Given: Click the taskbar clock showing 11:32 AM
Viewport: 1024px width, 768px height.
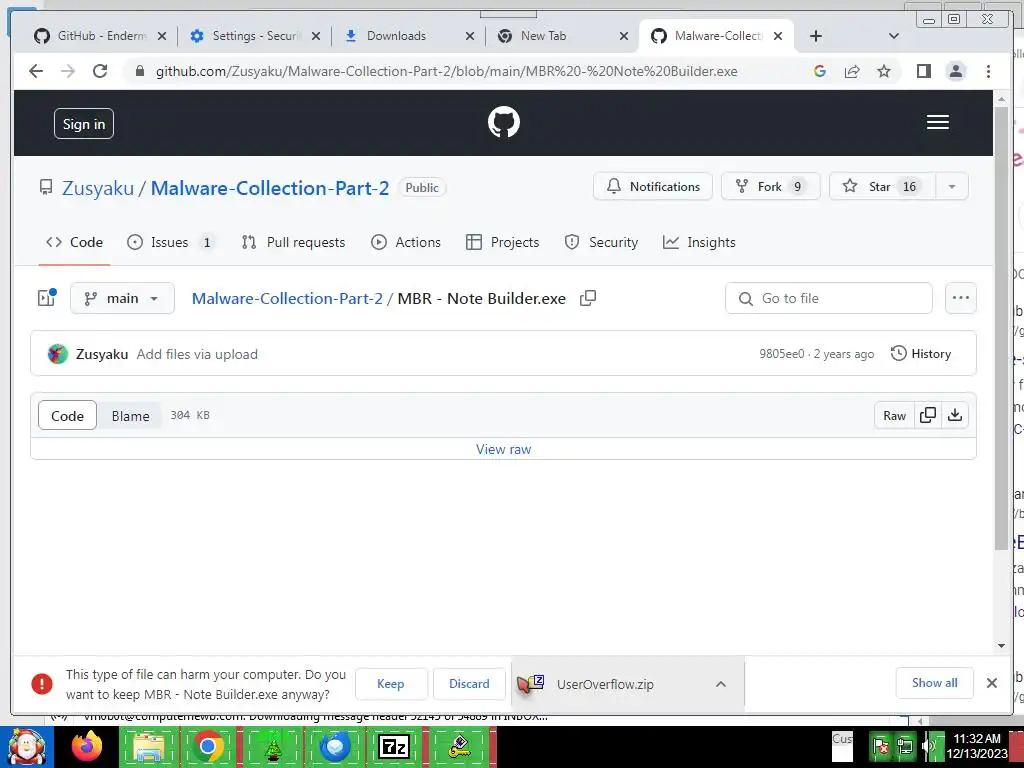Looking at the screenshot, I should pos(976,746).
